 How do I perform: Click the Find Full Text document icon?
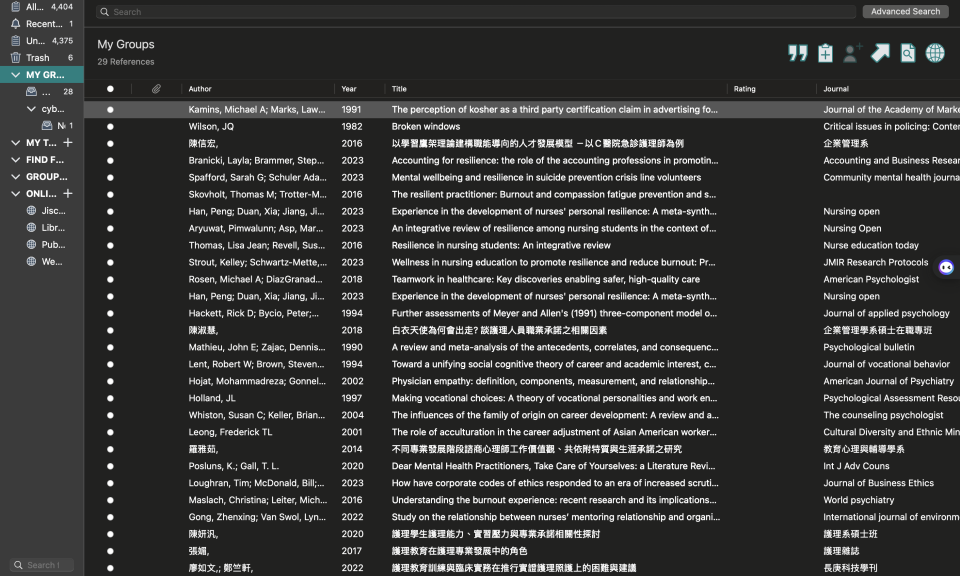point(907,53)
